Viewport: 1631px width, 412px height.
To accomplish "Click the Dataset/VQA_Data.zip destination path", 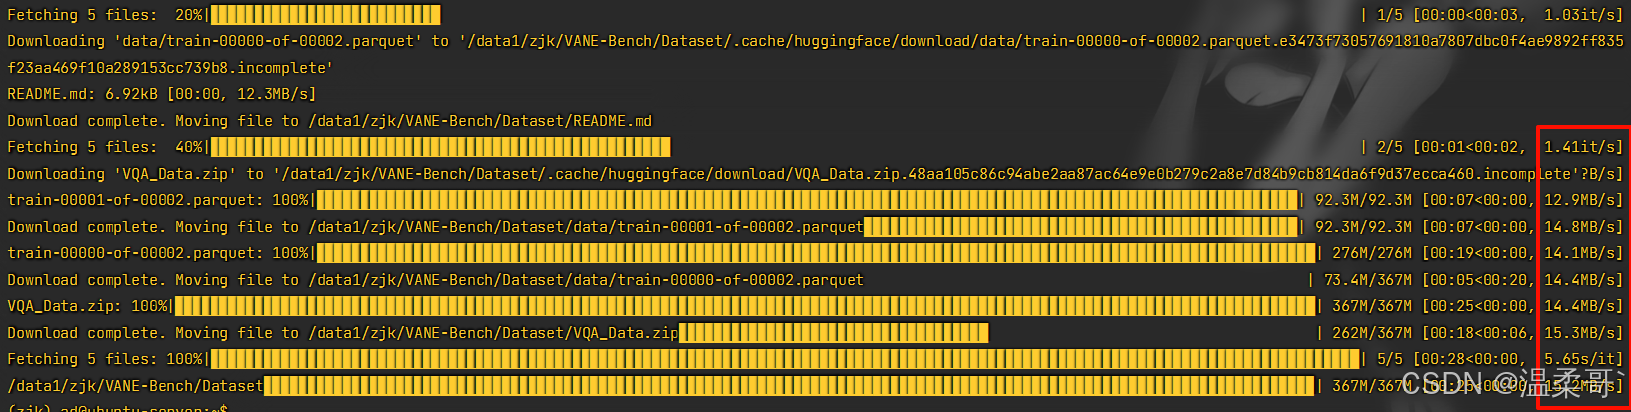I will (x=493, y=333).
